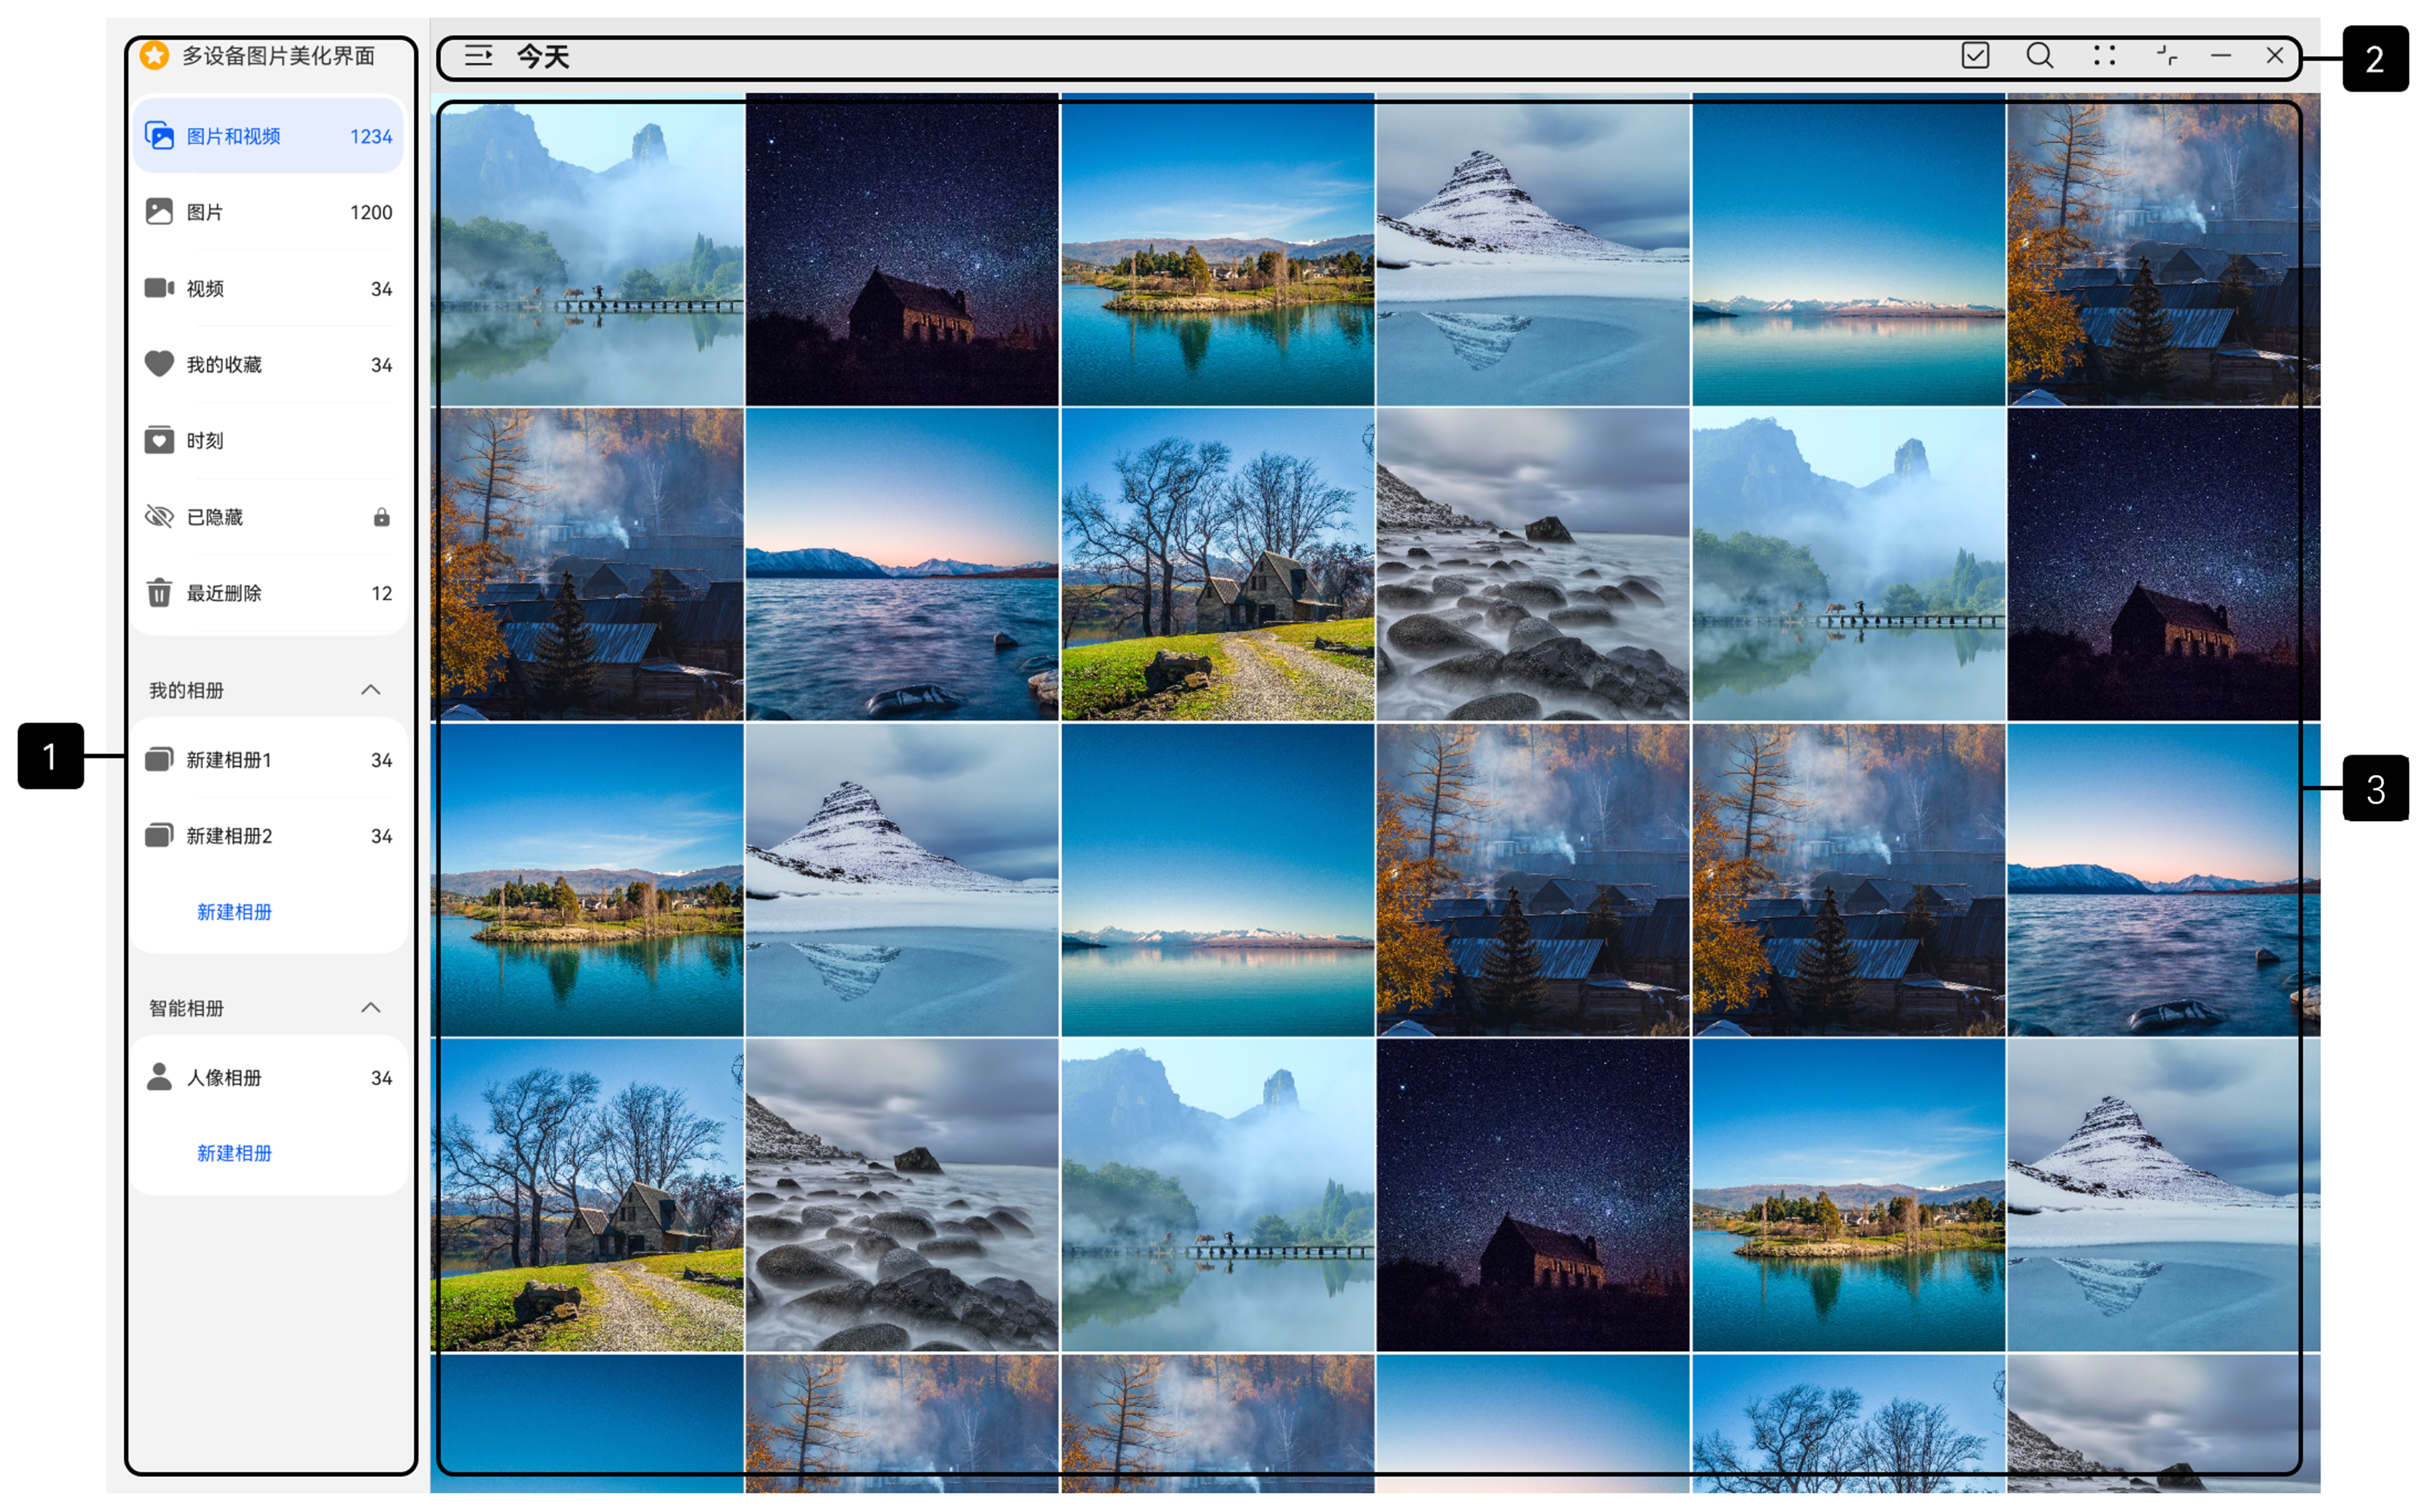Open album 新建相册2

(268, 836)
